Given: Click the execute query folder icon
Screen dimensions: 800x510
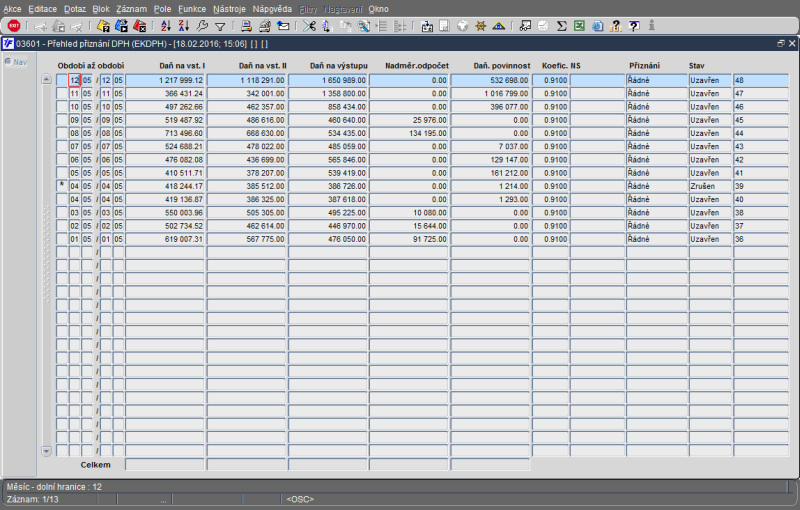Looking at the screenshot, I should [121, 26].
